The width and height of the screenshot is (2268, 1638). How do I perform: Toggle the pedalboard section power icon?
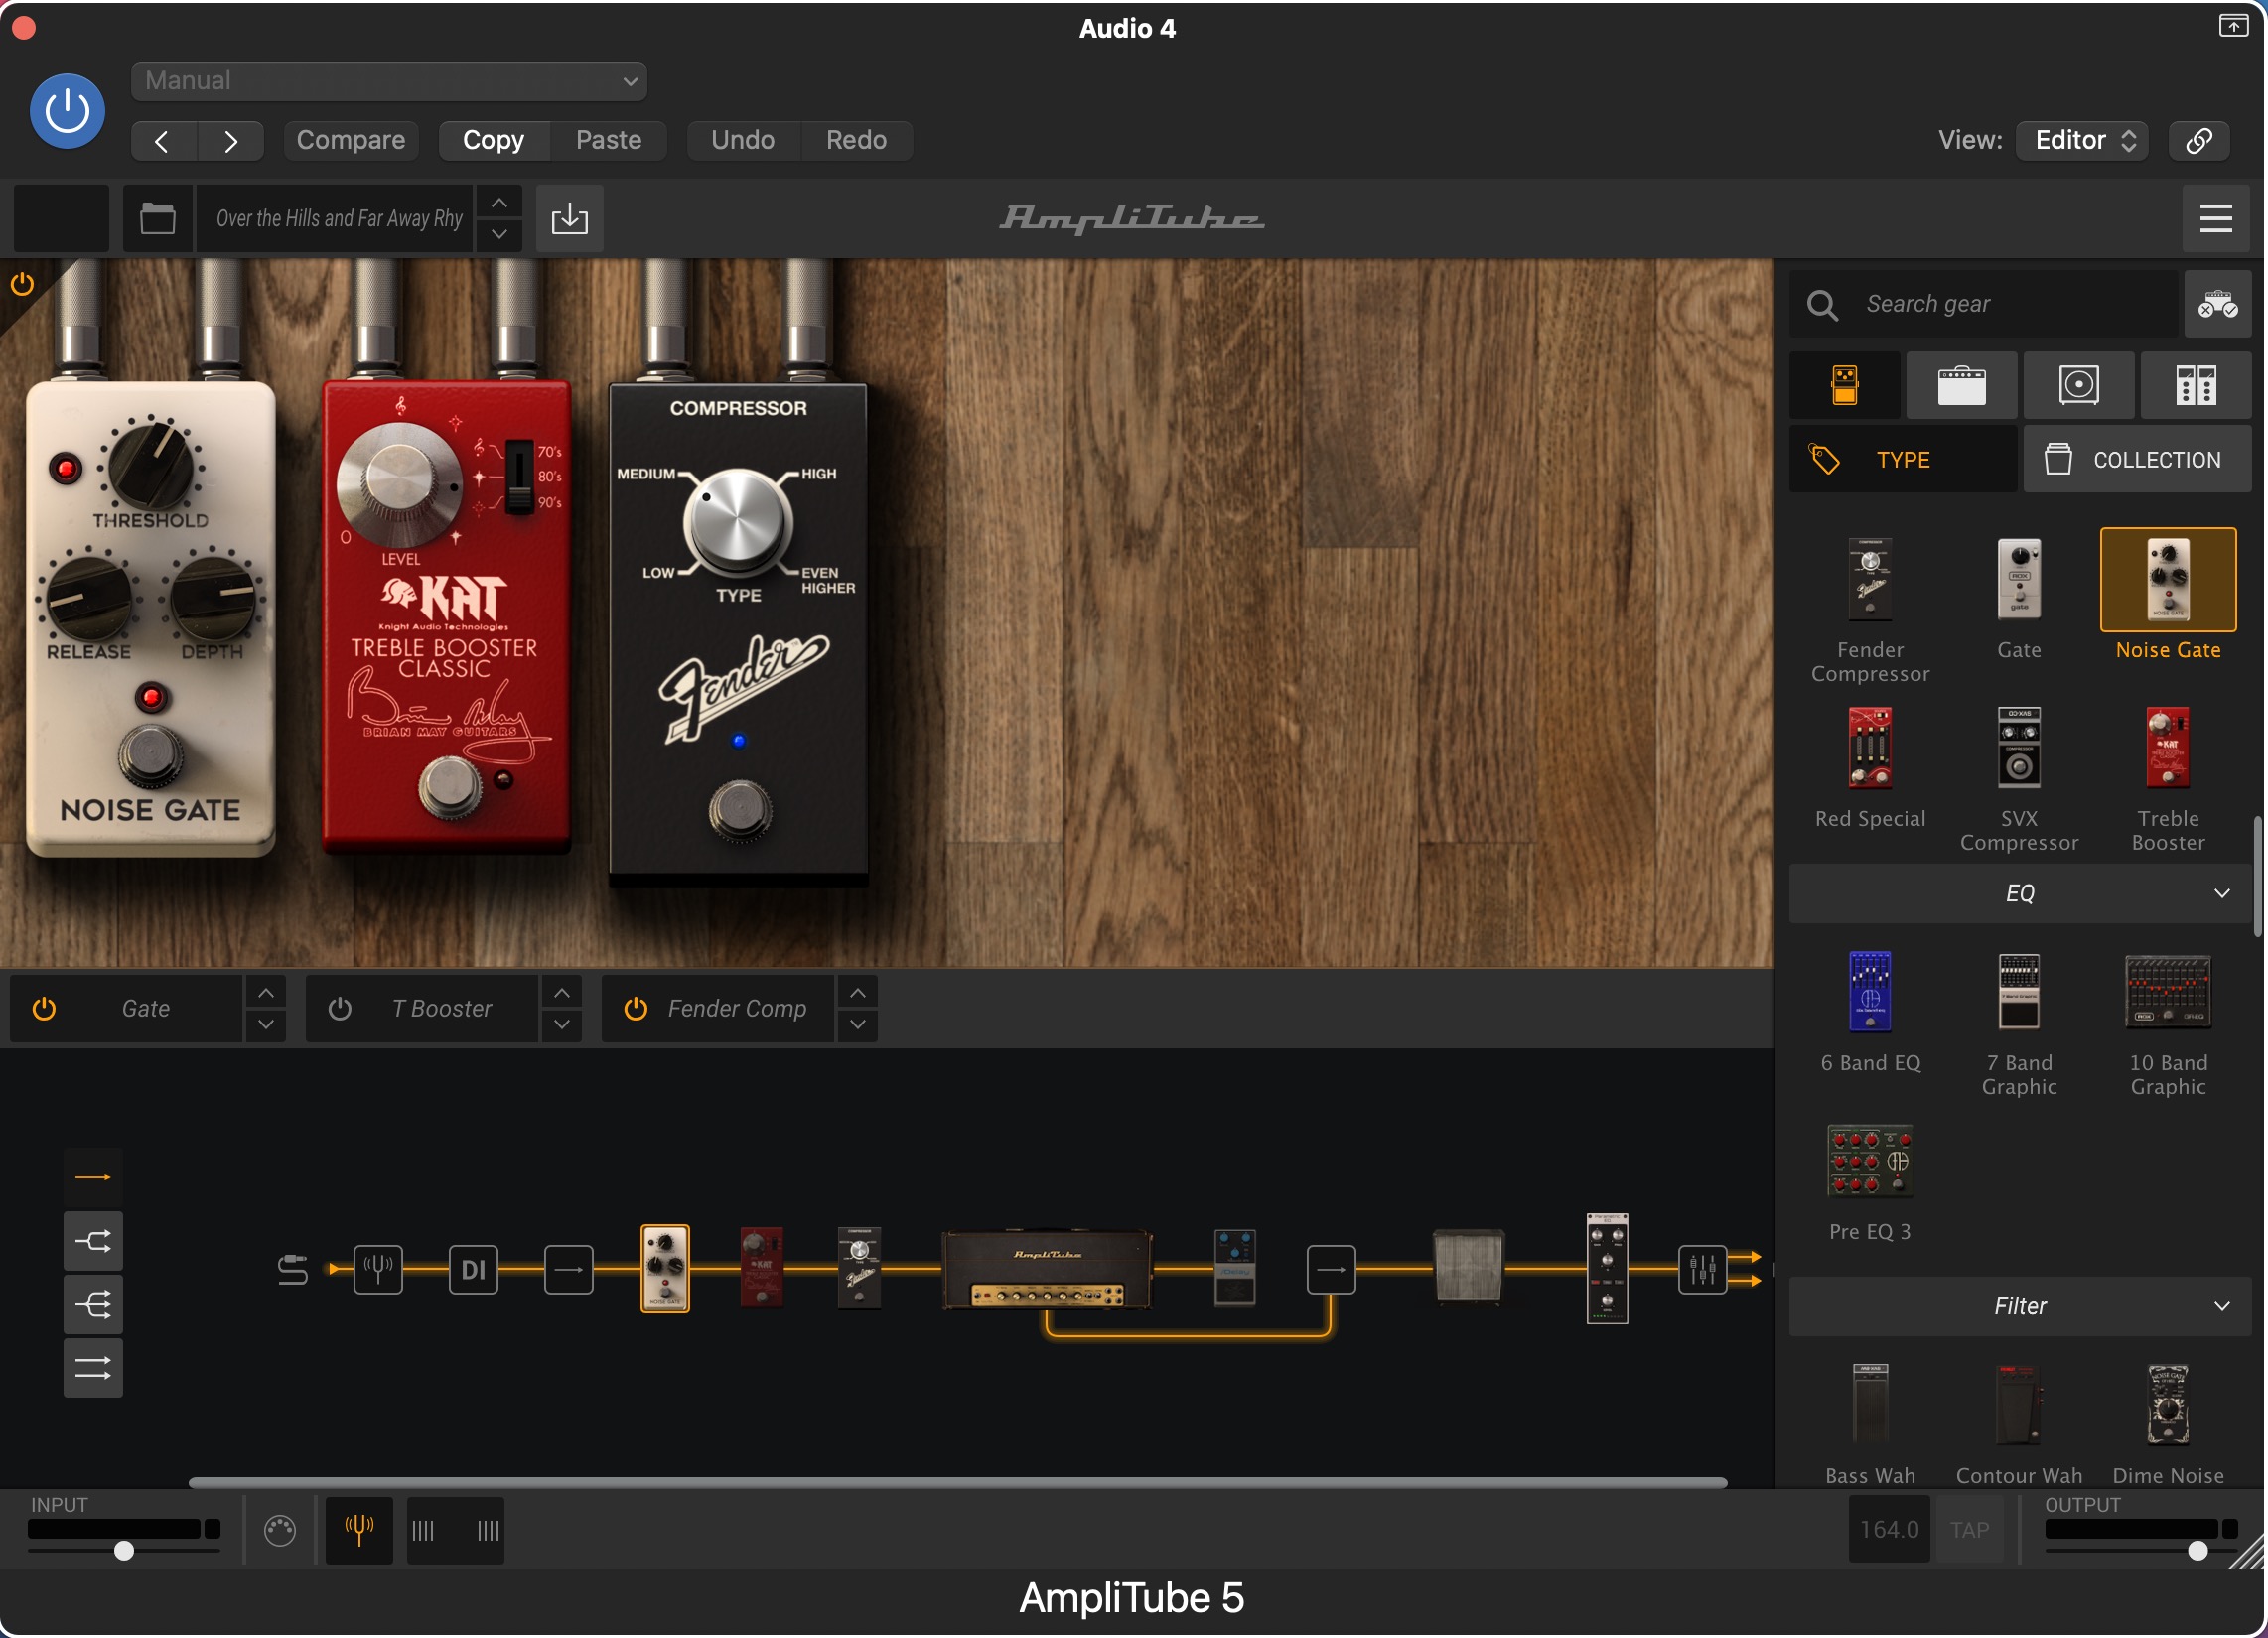click(x=22, y=285)
